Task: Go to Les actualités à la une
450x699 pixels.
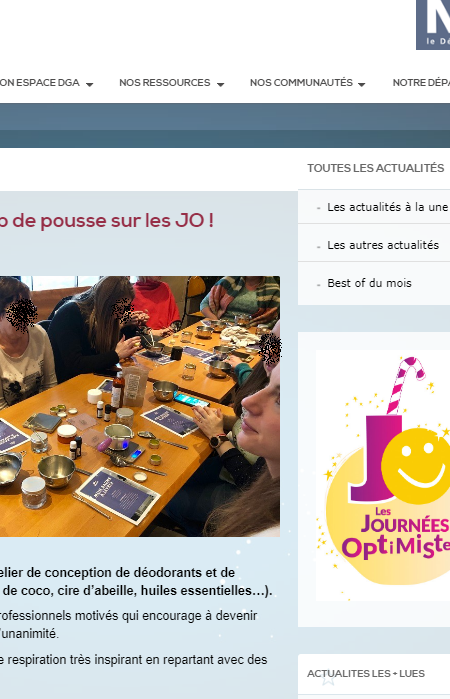Action: click(387, 207)
